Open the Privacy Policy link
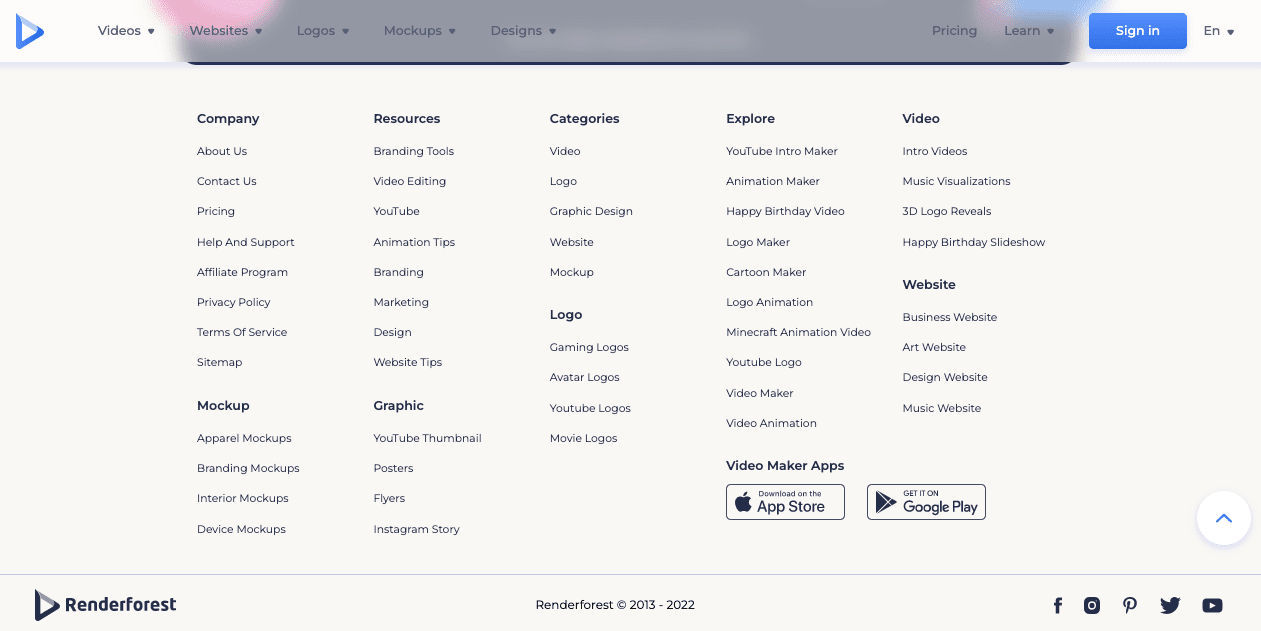Screen dimensions: 1261x631 [x=234, y=302]
